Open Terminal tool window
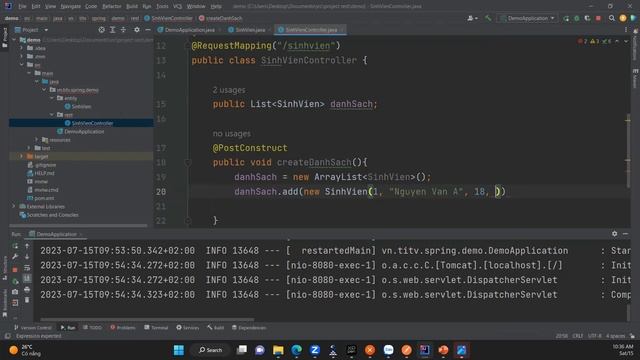The image size is (640, 360). coord(156,327)
